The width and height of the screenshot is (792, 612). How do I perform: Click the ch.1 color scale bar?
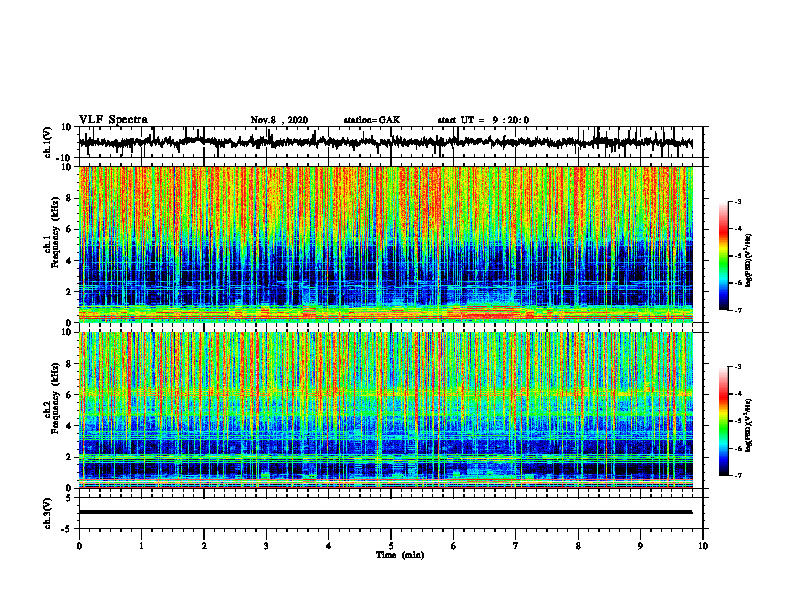[x=723, y=256]
